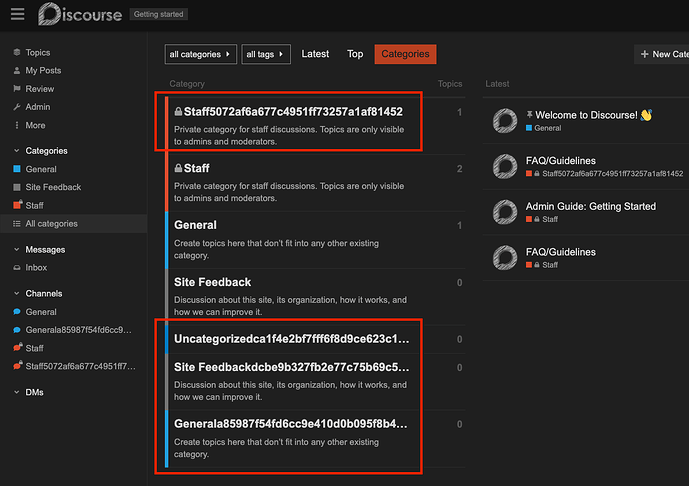
Task: Click the General channel chat bubble icon
Action: (x=17, y=312)
